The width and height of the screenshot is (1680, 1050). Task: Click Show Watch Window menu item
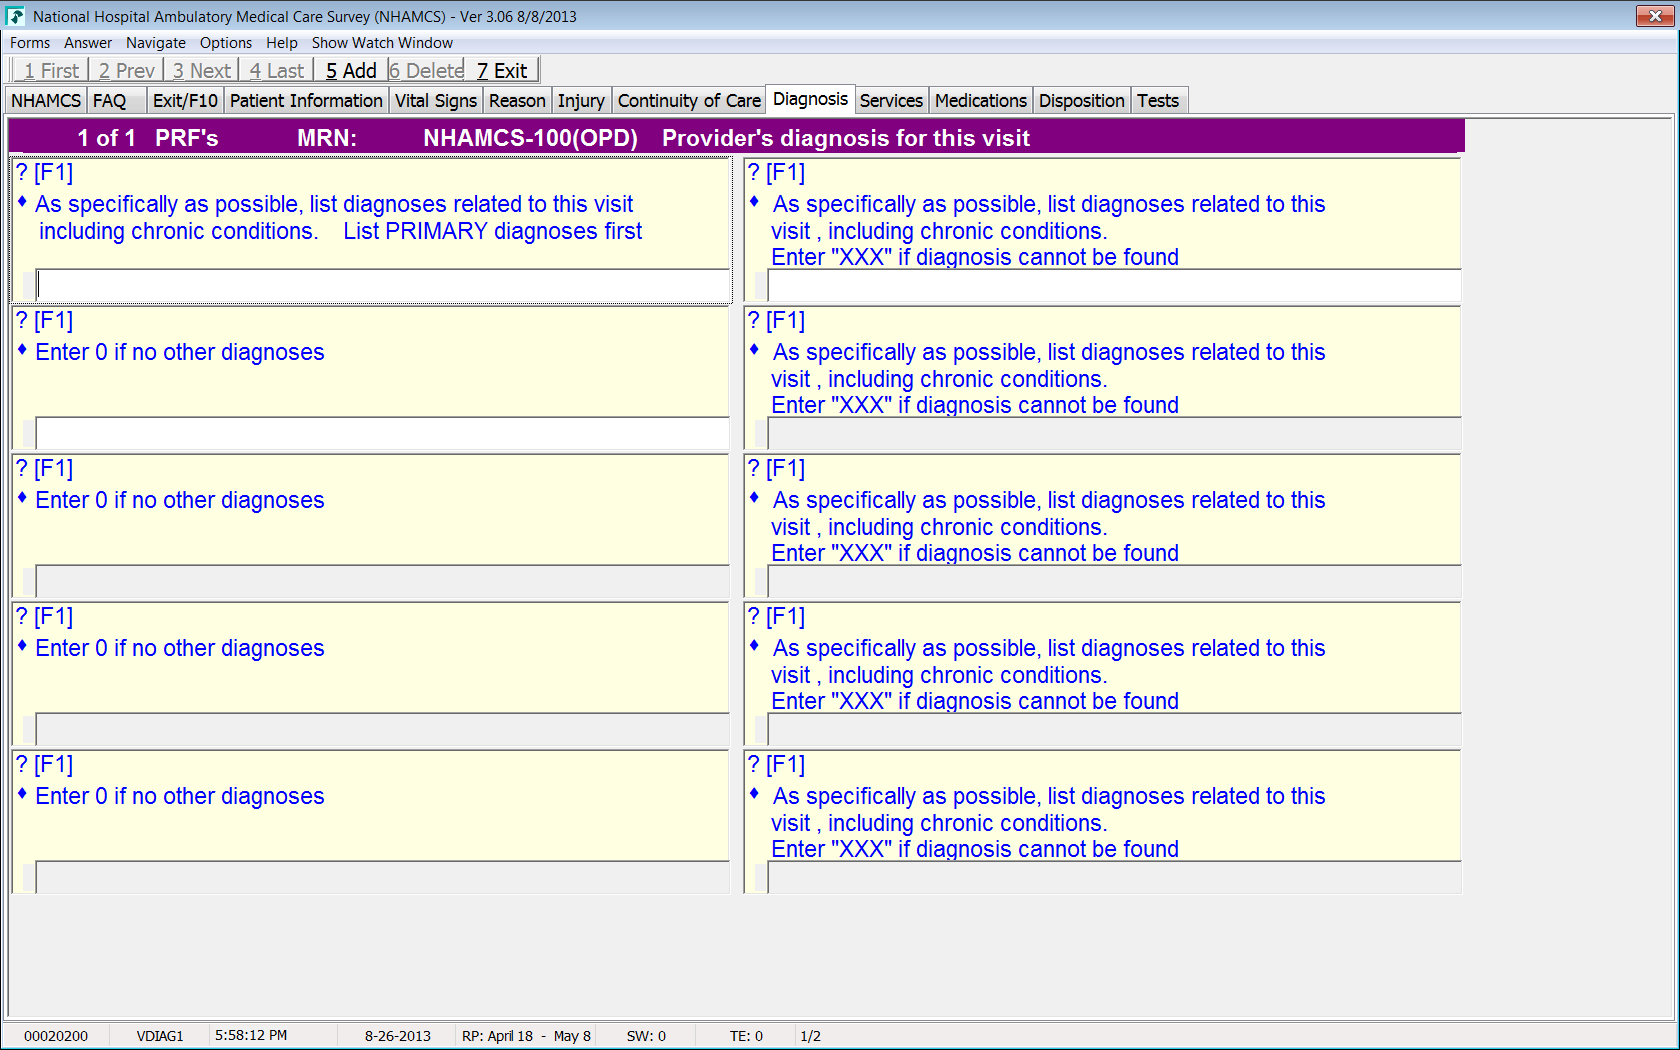[x=382, y=43]
